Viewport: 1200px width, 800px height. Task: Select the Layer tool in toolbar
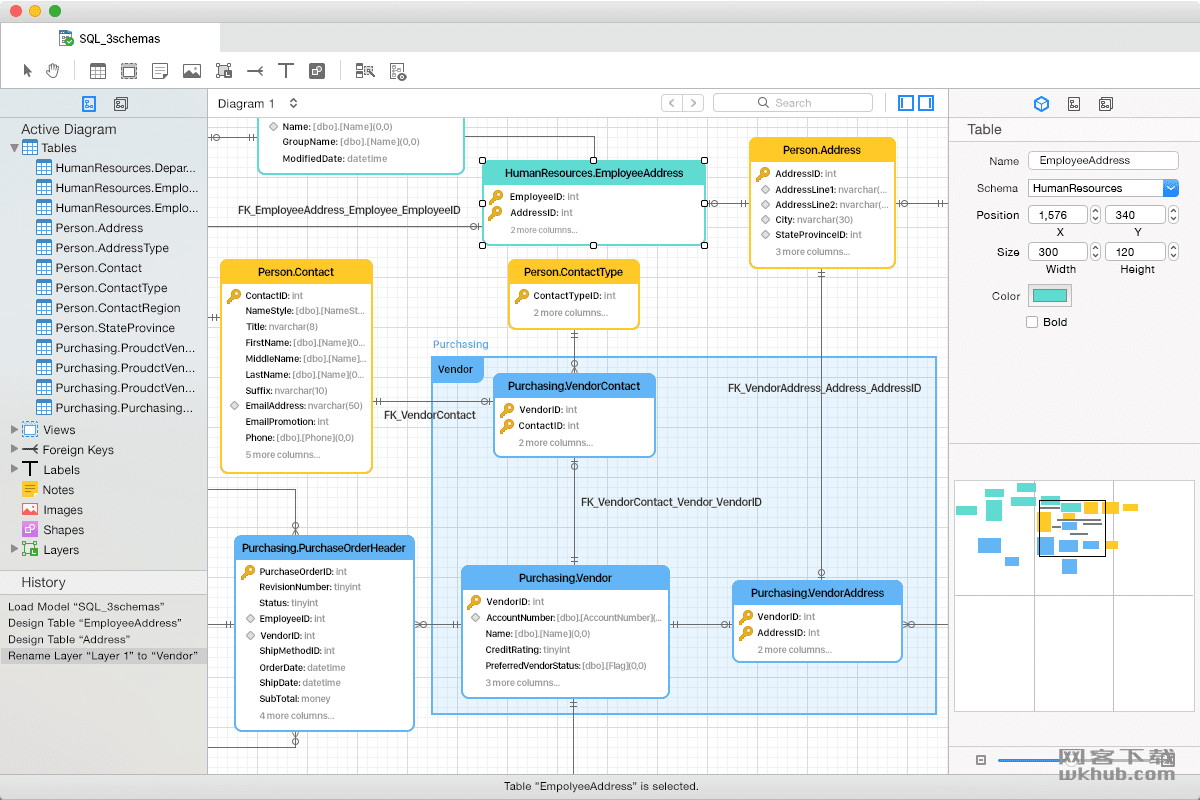coord(224,71)
